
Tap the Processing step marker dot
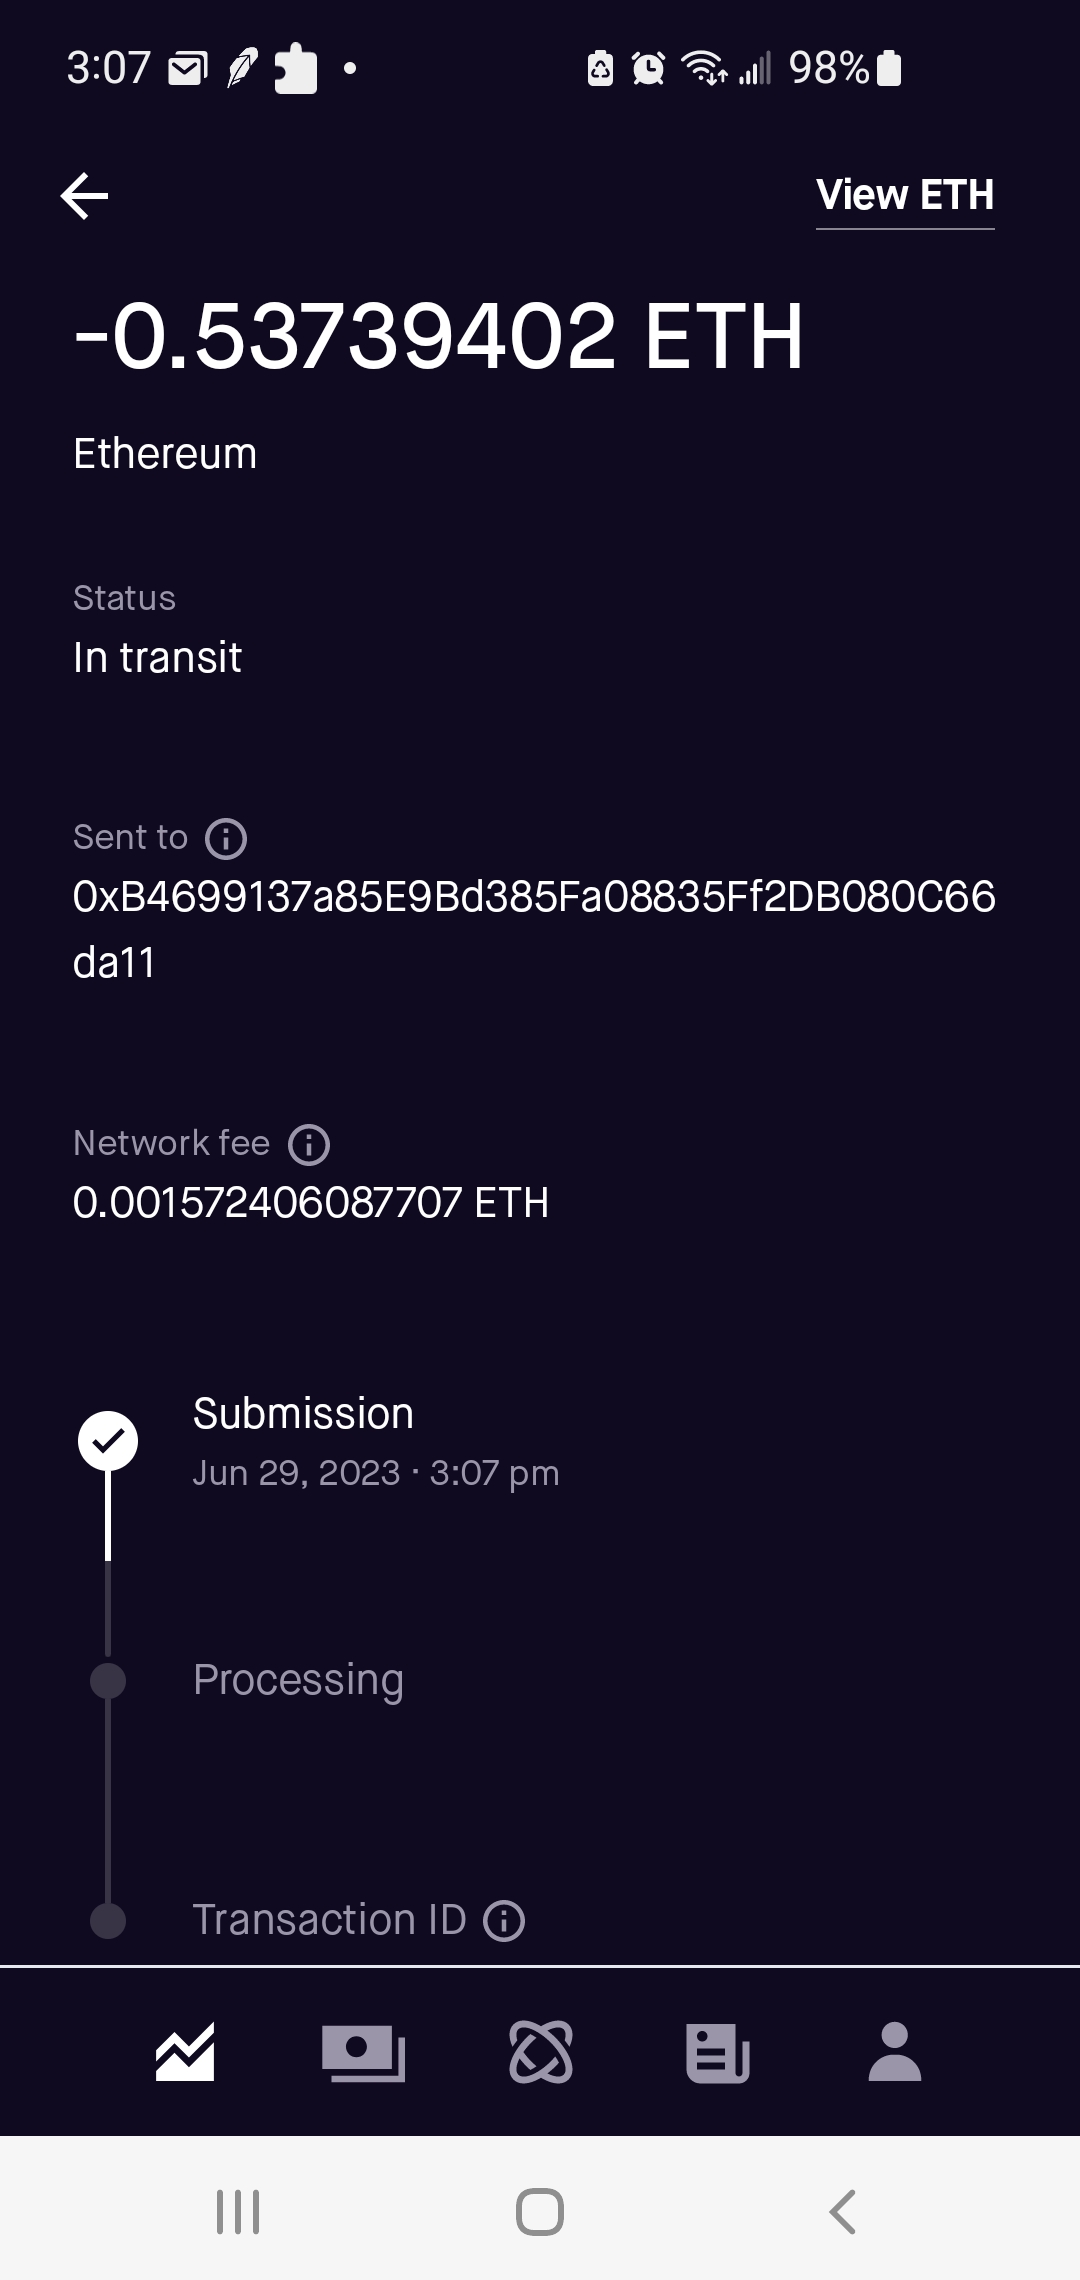[x=108, y=1681]
